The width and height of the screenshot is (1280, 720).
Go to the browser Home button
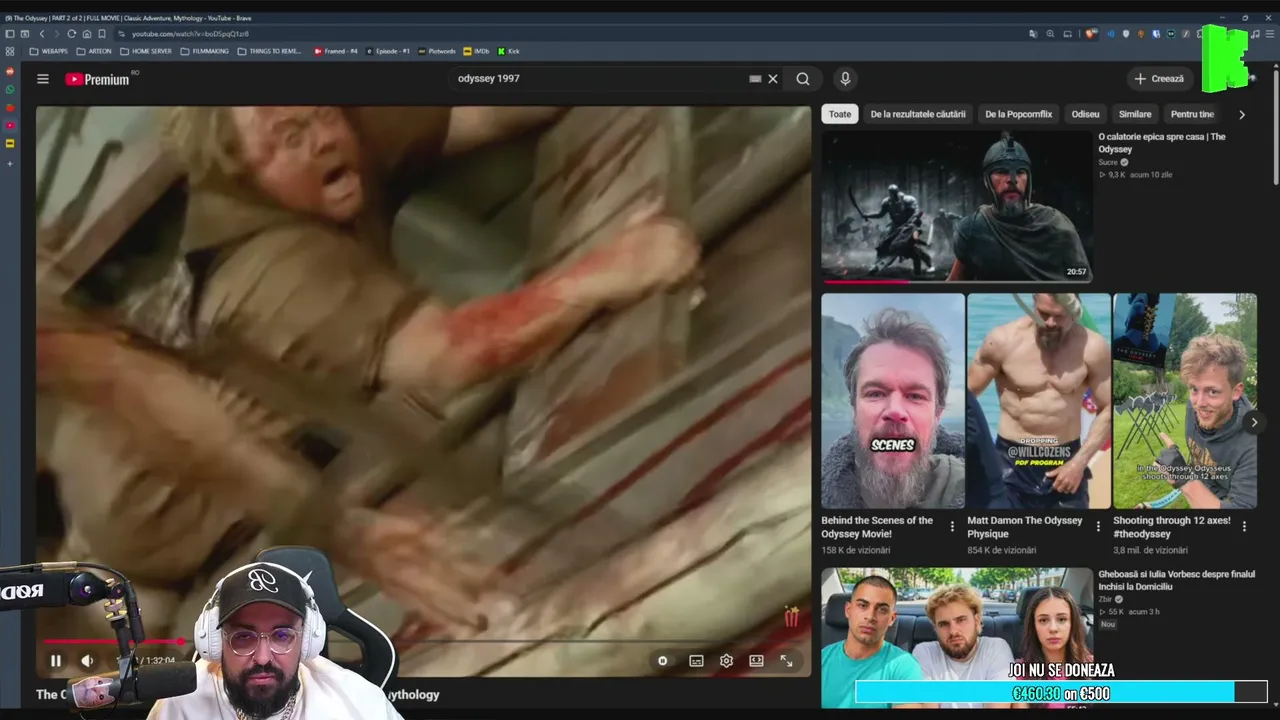(x=86, y=34)
